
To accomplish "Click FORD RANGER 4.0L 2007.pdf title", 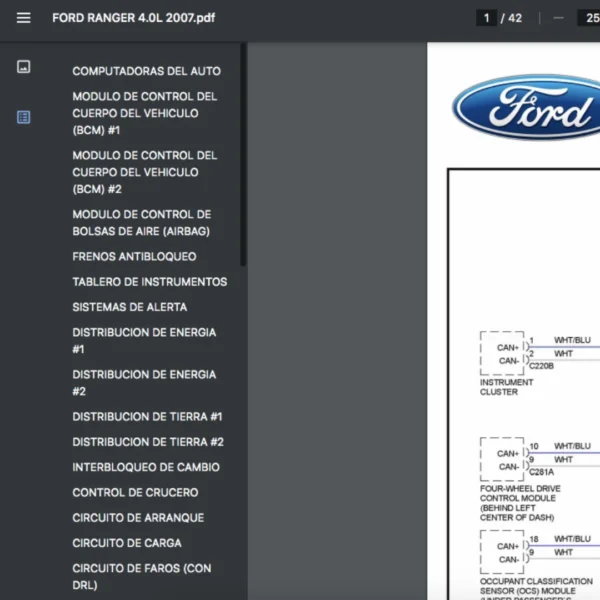I will pyautogui.click(x=134, y=18).
